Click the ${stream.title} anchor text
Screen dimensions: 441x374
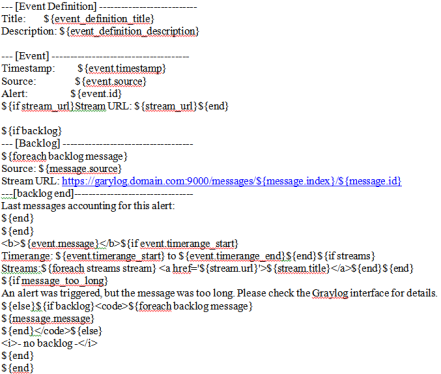[x=302, y=268]
